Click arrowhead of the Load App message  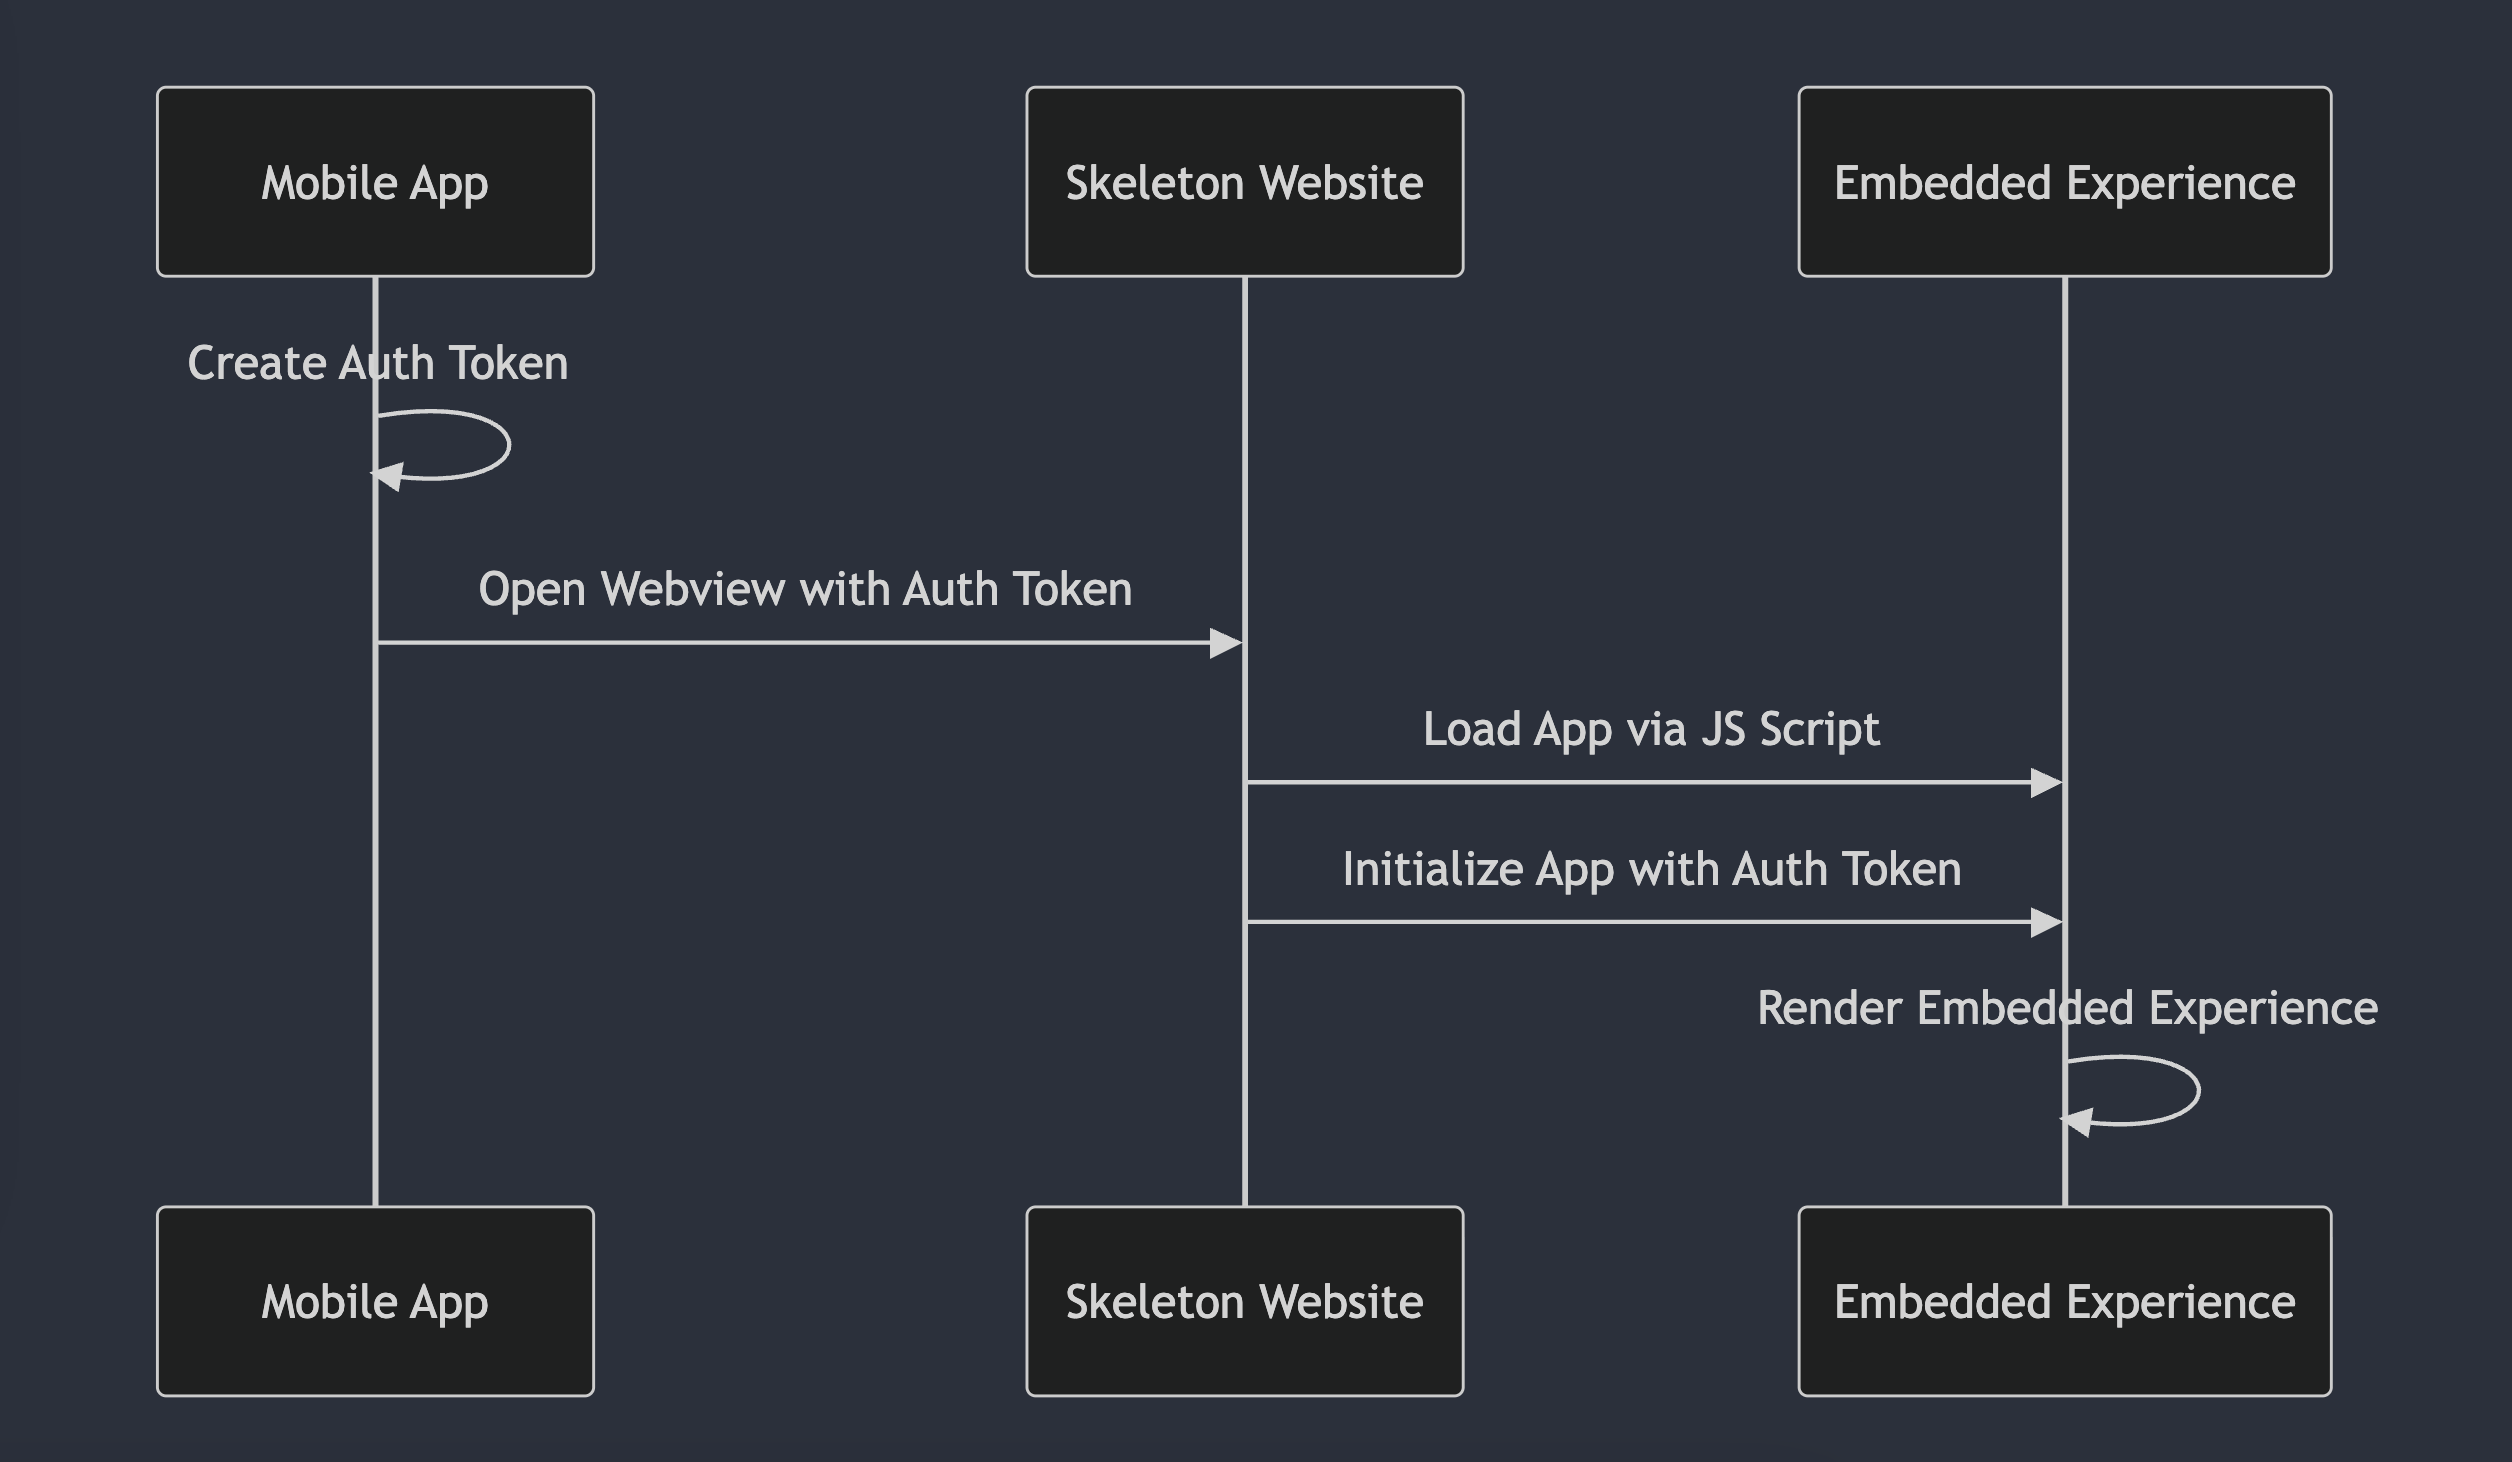(x=2046, y=783)
